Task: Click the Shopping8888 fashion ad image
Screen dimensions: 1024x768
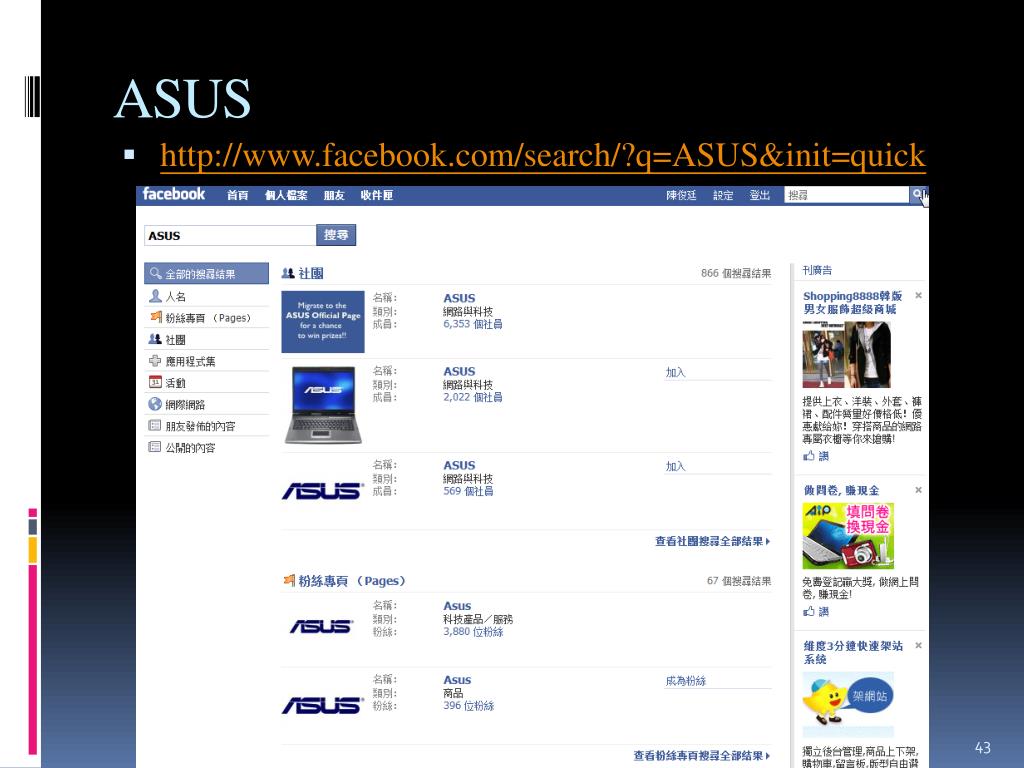Action: (x=846, y=355)
